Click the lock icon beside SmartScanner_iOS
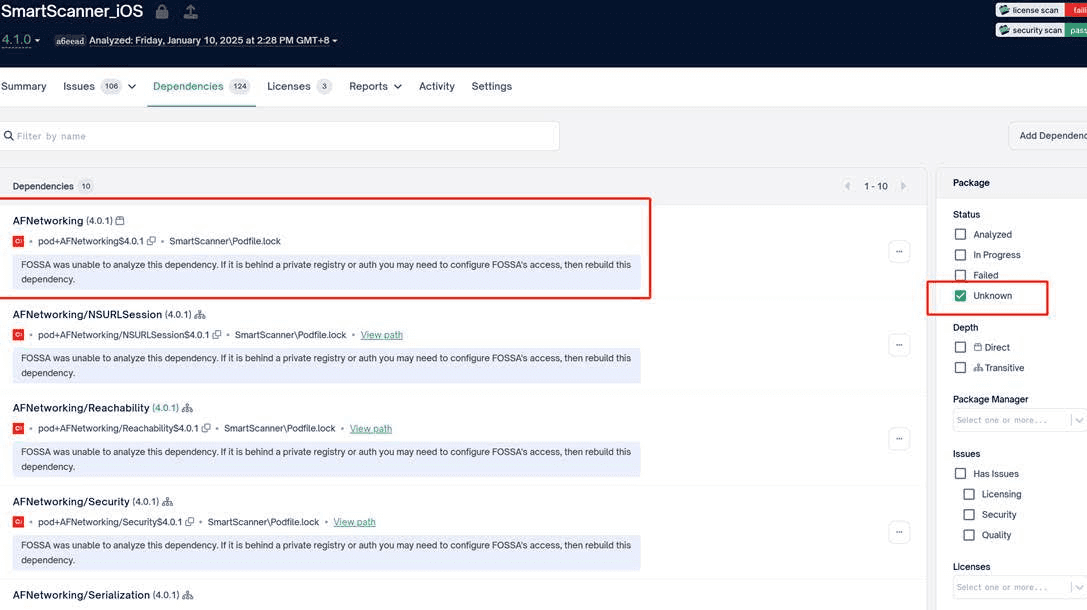 [x=162, y=12]
